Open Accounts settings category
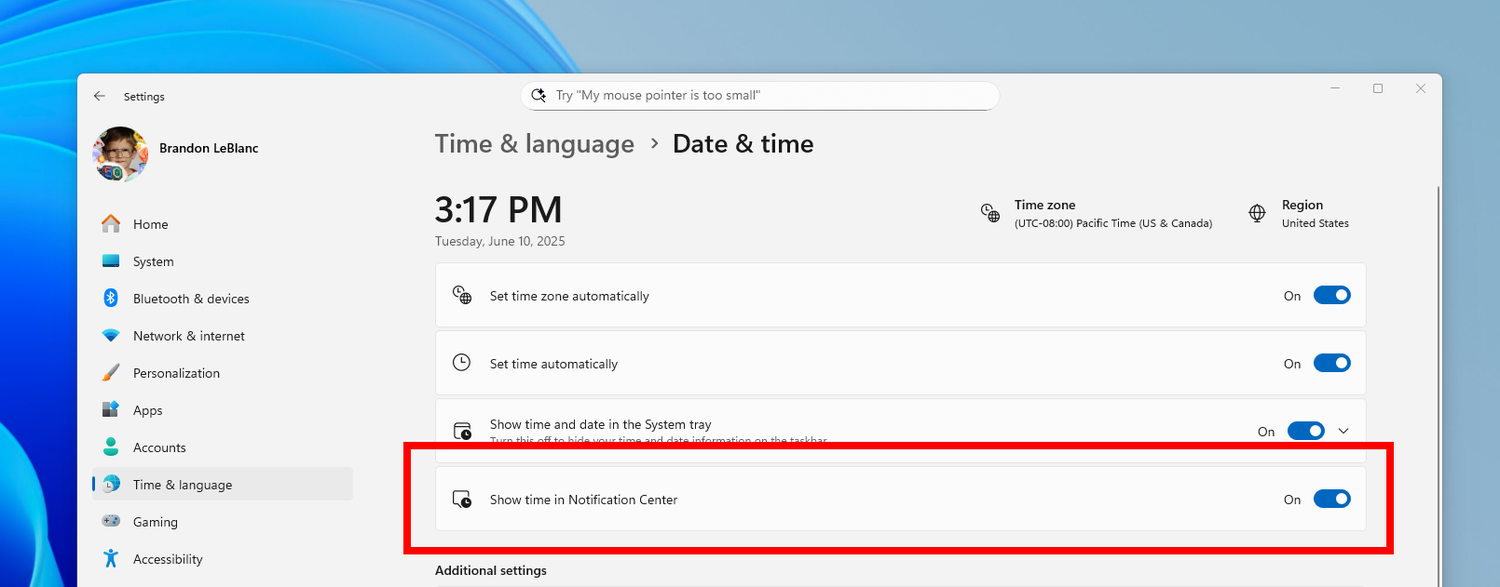This screenshot has width=1500, height=587. [222, 447]
